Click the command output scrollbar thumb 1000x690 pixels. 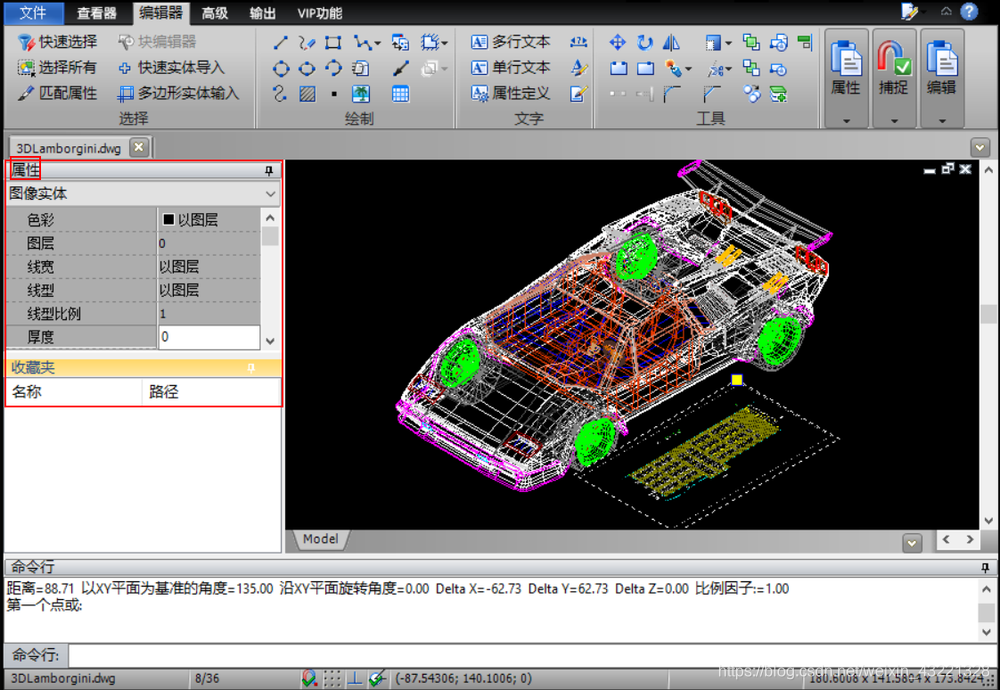tap(987, 612)
